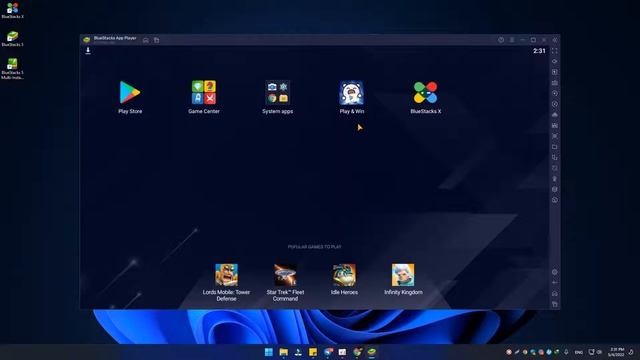The height and width of the screenshot is (360, 640).
Task: Open File Explorer from taskbar
Action: tap(283, 352)
